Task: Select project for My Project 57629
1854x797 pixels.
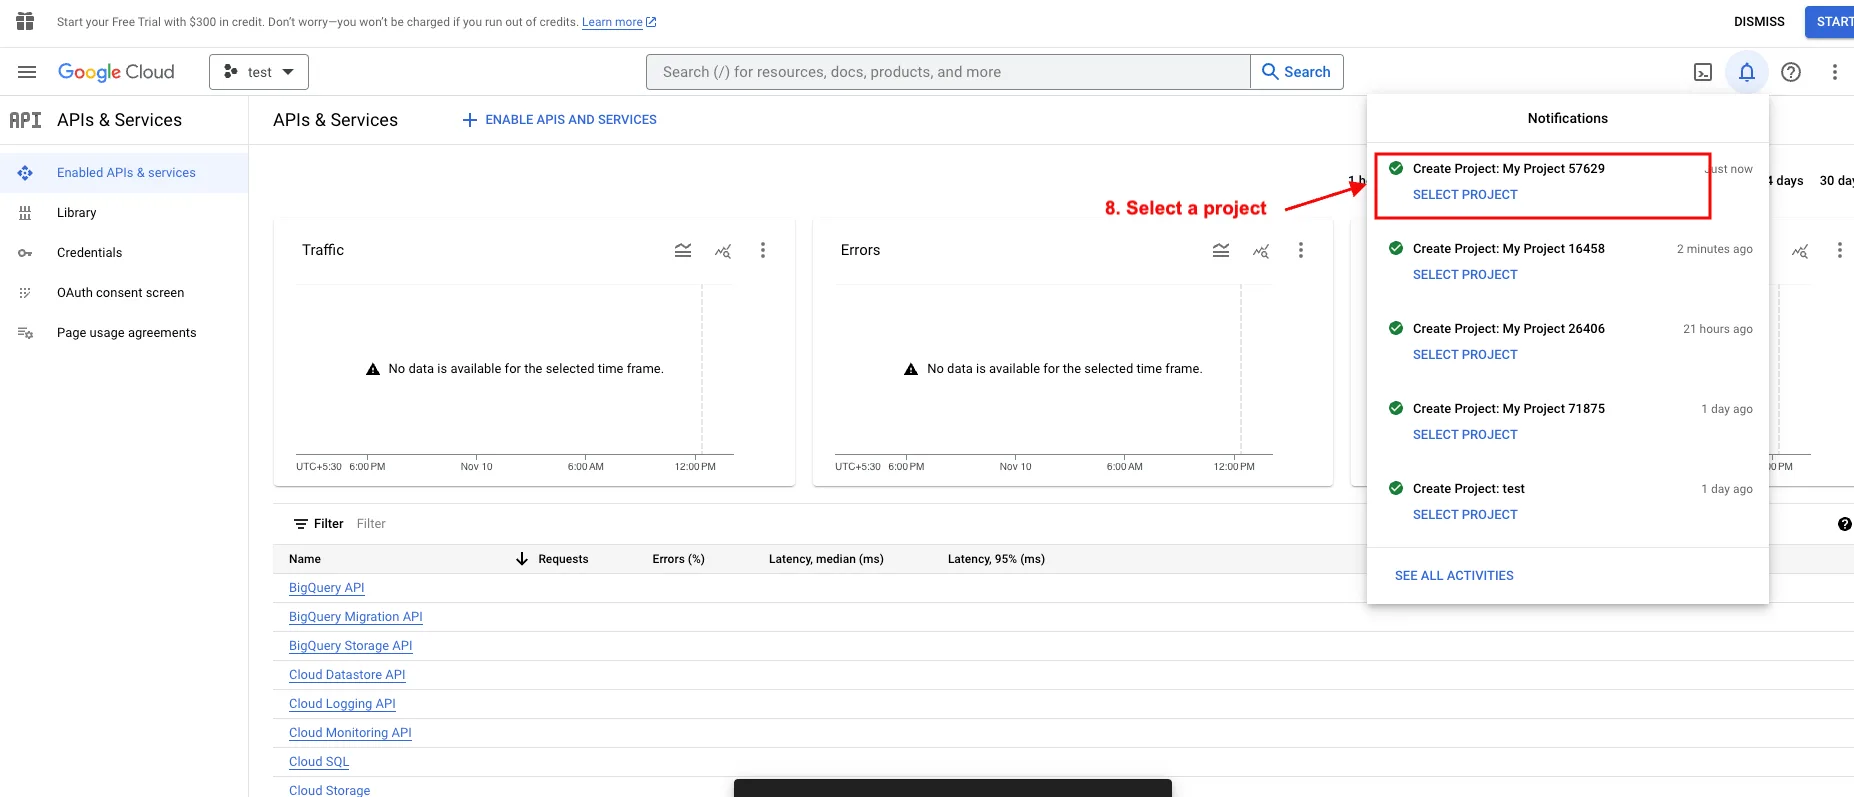Action: [1465, 195]
